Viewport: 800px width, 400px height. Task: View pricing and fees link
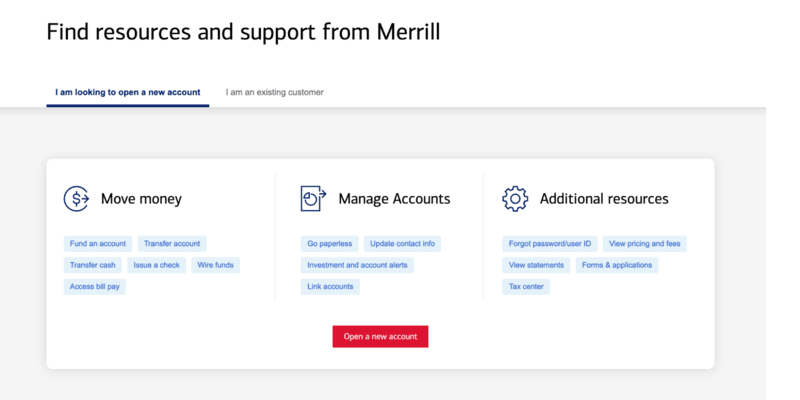[645, 244]
